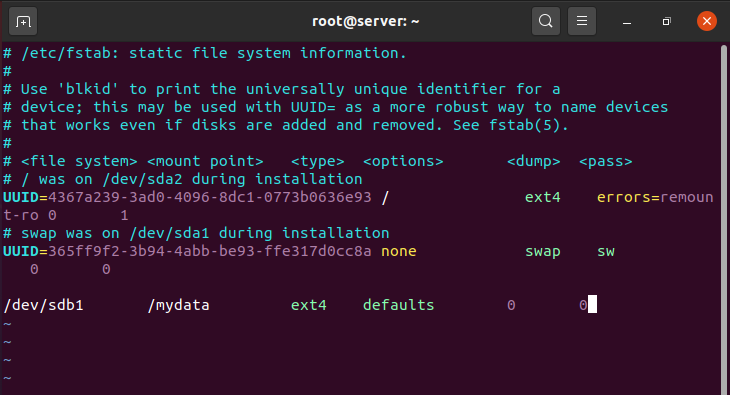Click the '/etc/fstab: static file system' comment
This screenshot has width=730, height=395.
tap(205, 53)
